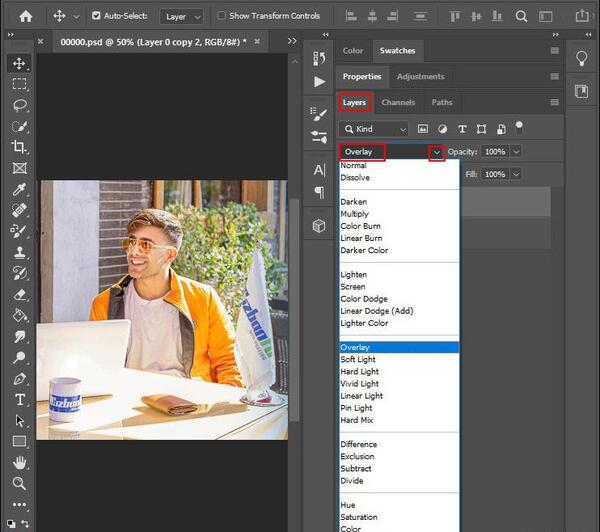The height and width of the screenshot is (532, 600).
Task: Open the Opacity slider dropdown arrow
Action: (x=516, y=152)
